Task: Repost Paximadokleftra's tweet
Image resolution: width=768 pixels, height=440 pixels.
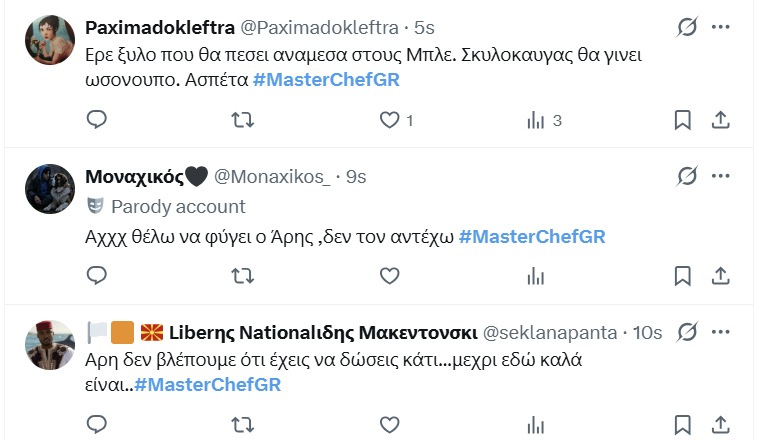Action: [x=243, y=120]
